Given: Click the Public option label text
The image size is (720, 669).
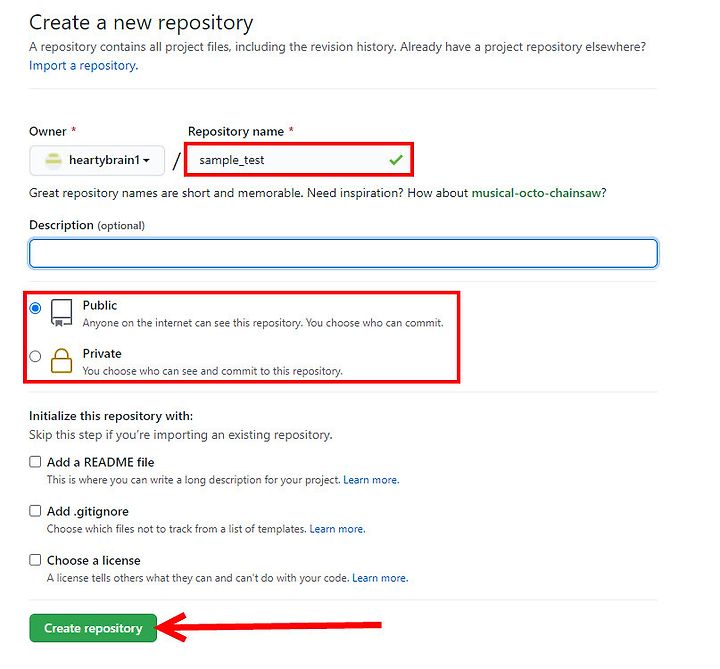Looking at the screenshot, I should click(100, 305).
